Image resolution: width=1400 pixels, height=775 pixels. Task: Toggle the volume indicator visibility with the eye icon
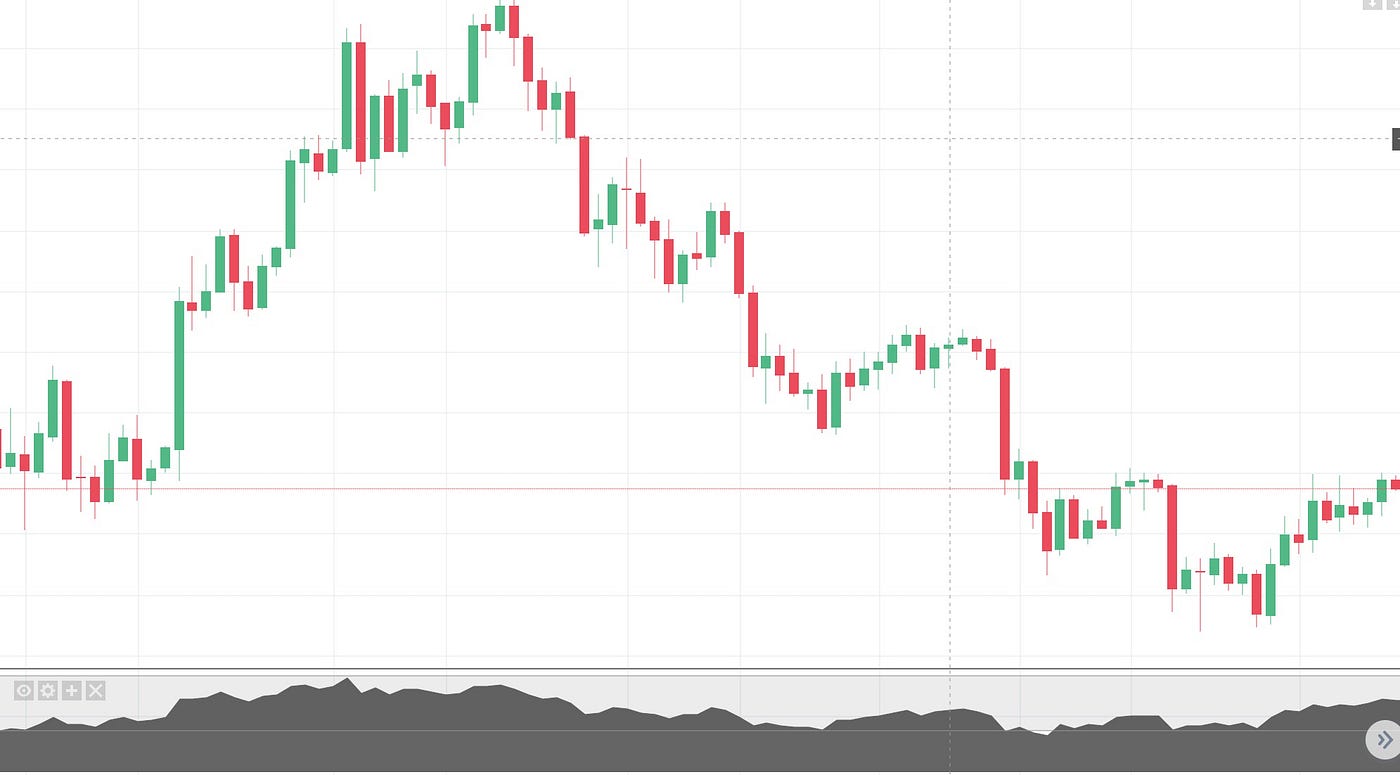click(x=24, y=690)
